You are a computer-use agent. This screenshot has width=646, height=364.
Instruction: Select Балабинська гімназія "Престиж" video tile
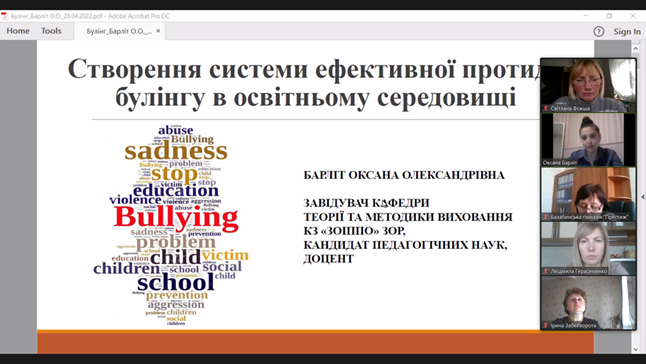pyautogui.click(x=588, y=194)
